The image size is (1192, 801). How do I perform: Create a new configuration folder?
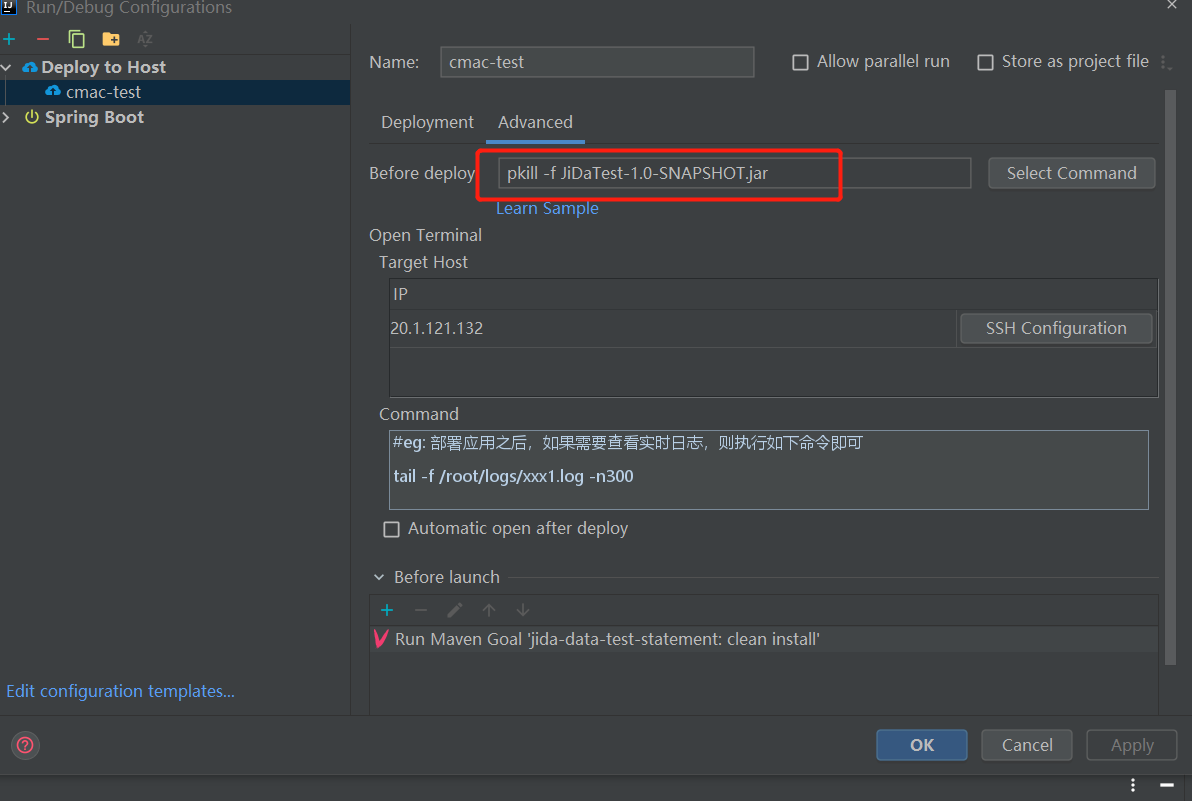111,38
